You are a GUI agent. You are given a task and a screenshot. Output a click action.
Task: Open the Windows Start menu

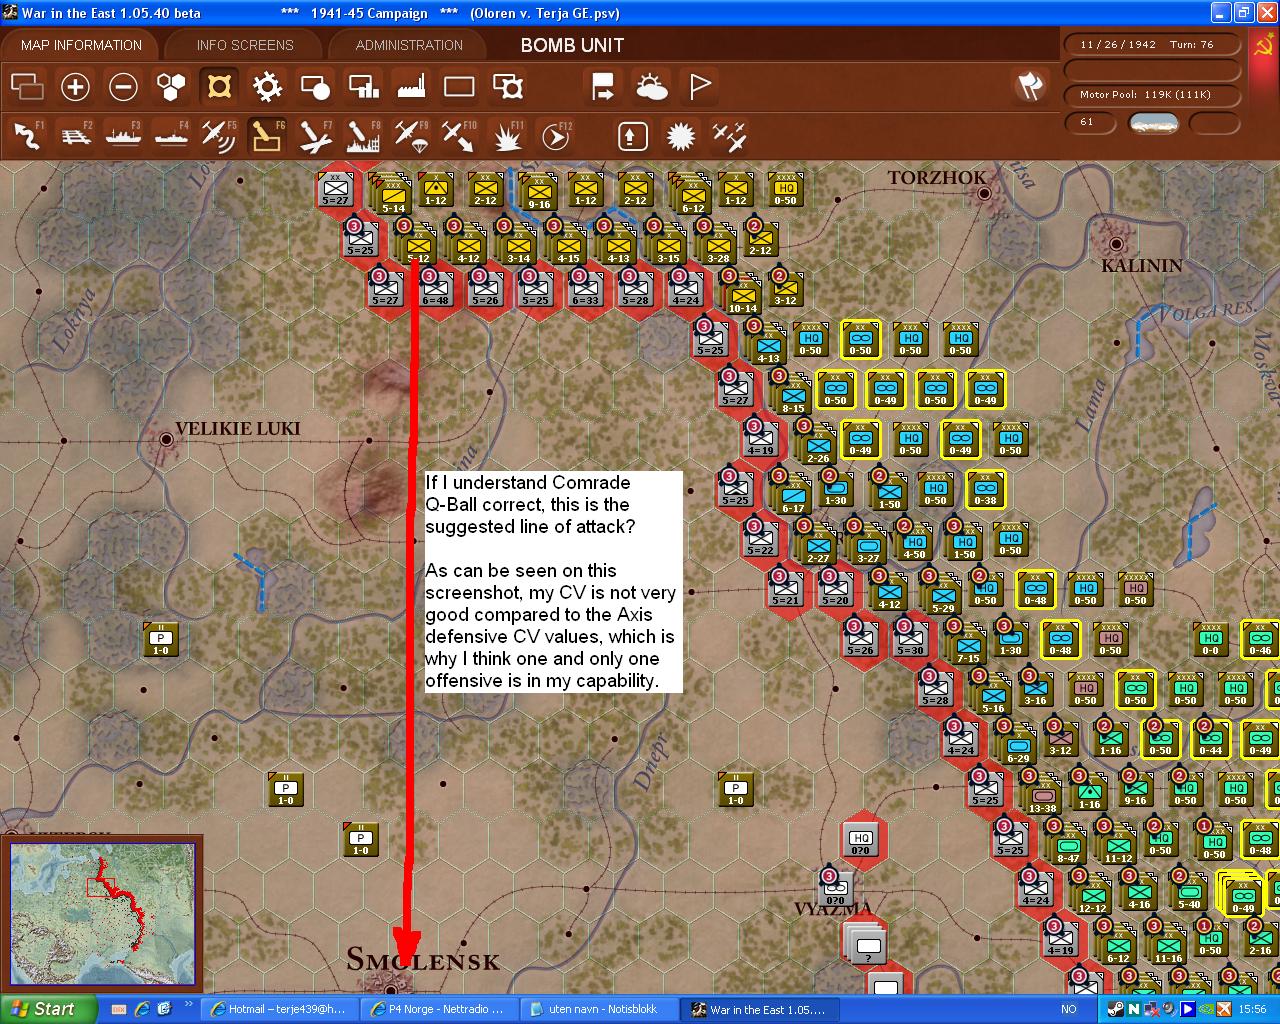coord(48,1009)
